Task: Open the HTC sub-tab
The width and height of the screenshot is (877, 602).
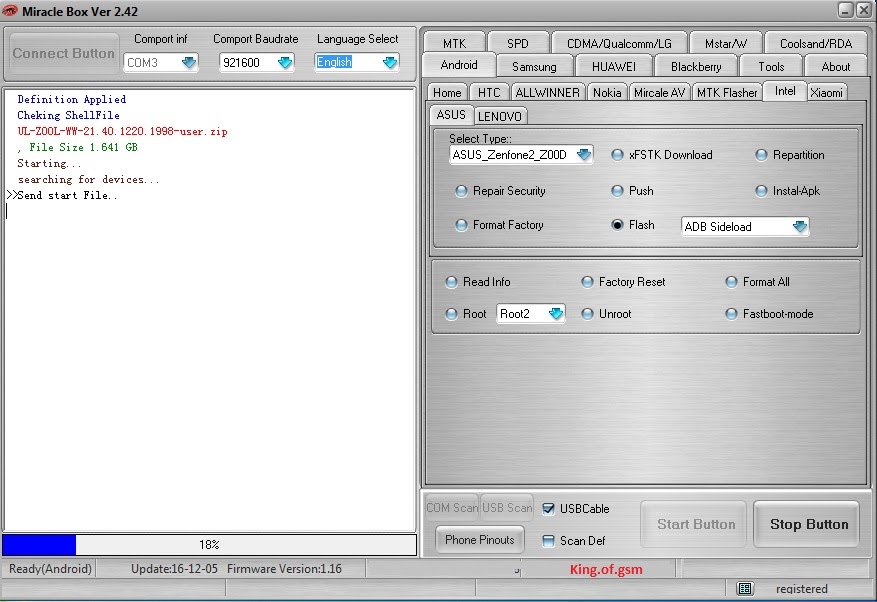Action: 489,92
